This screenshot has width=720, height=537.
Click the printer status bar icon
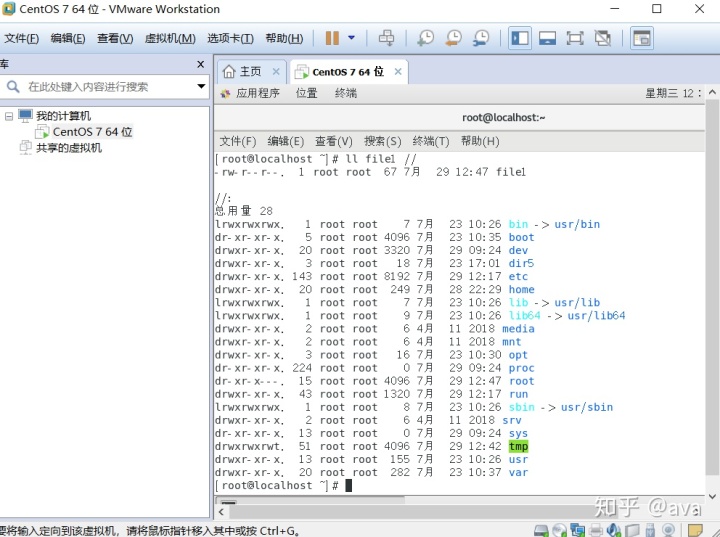(x=596, y=530)
